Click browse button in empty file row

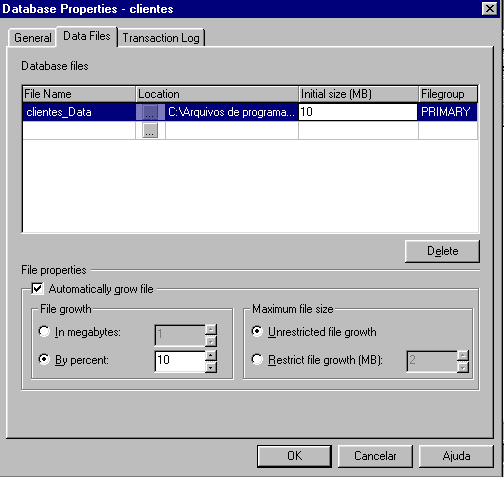point(150,130)
